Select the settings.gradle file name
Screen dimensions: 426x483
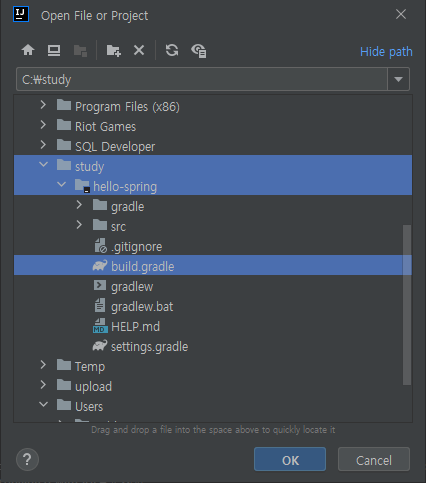point(149,347)
